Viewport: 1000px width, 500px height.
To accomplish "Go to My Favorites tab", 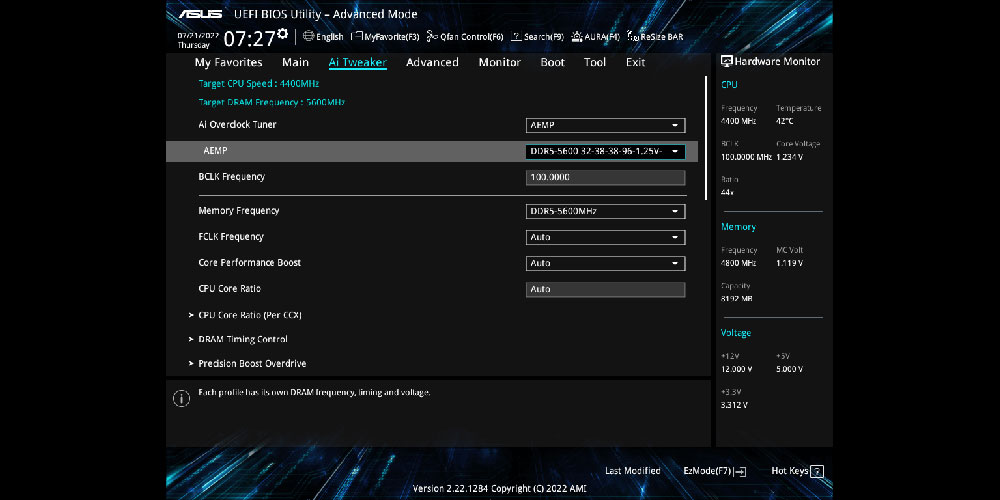I will click(228, 62).
